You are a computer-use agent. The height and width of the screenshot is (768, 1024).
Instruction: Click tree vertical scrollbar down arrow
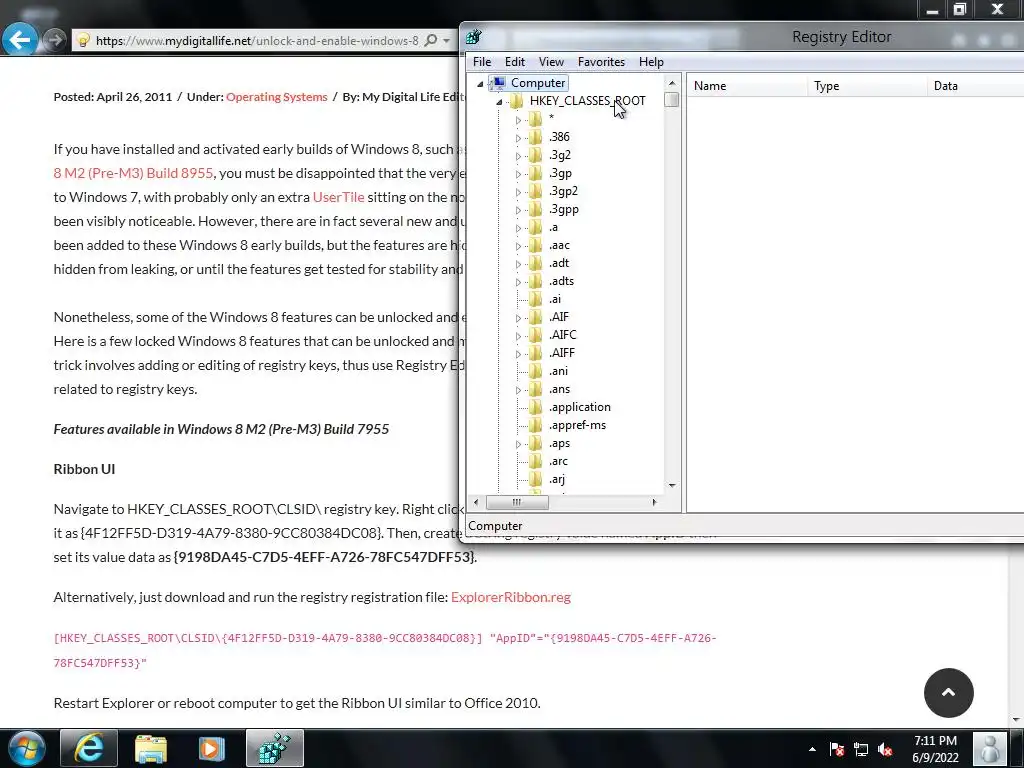point(672,486)
